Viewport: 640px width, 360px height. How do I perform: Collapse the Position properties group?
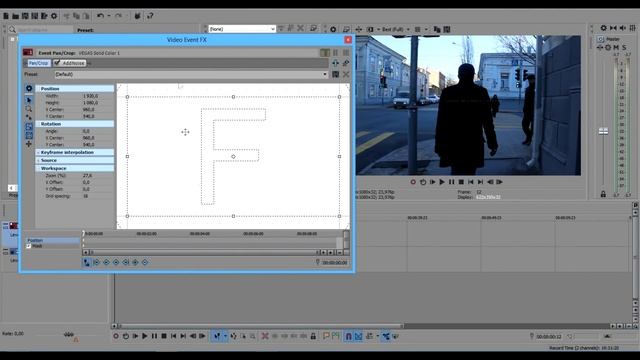pos(39,89)
